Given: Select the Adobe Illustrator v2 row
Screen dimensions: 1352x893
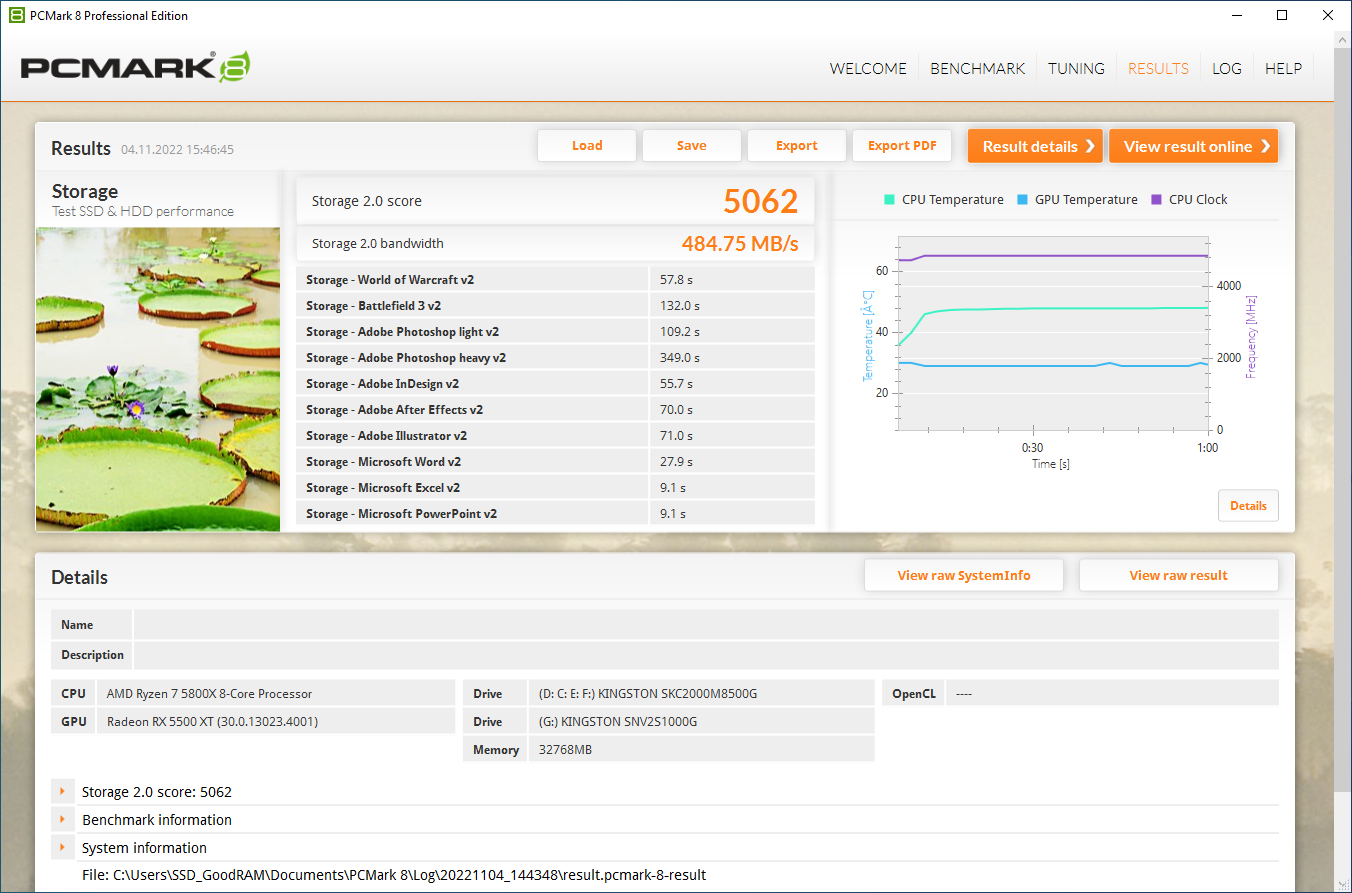Looking at the screenshot, I should tap(555, 436).
